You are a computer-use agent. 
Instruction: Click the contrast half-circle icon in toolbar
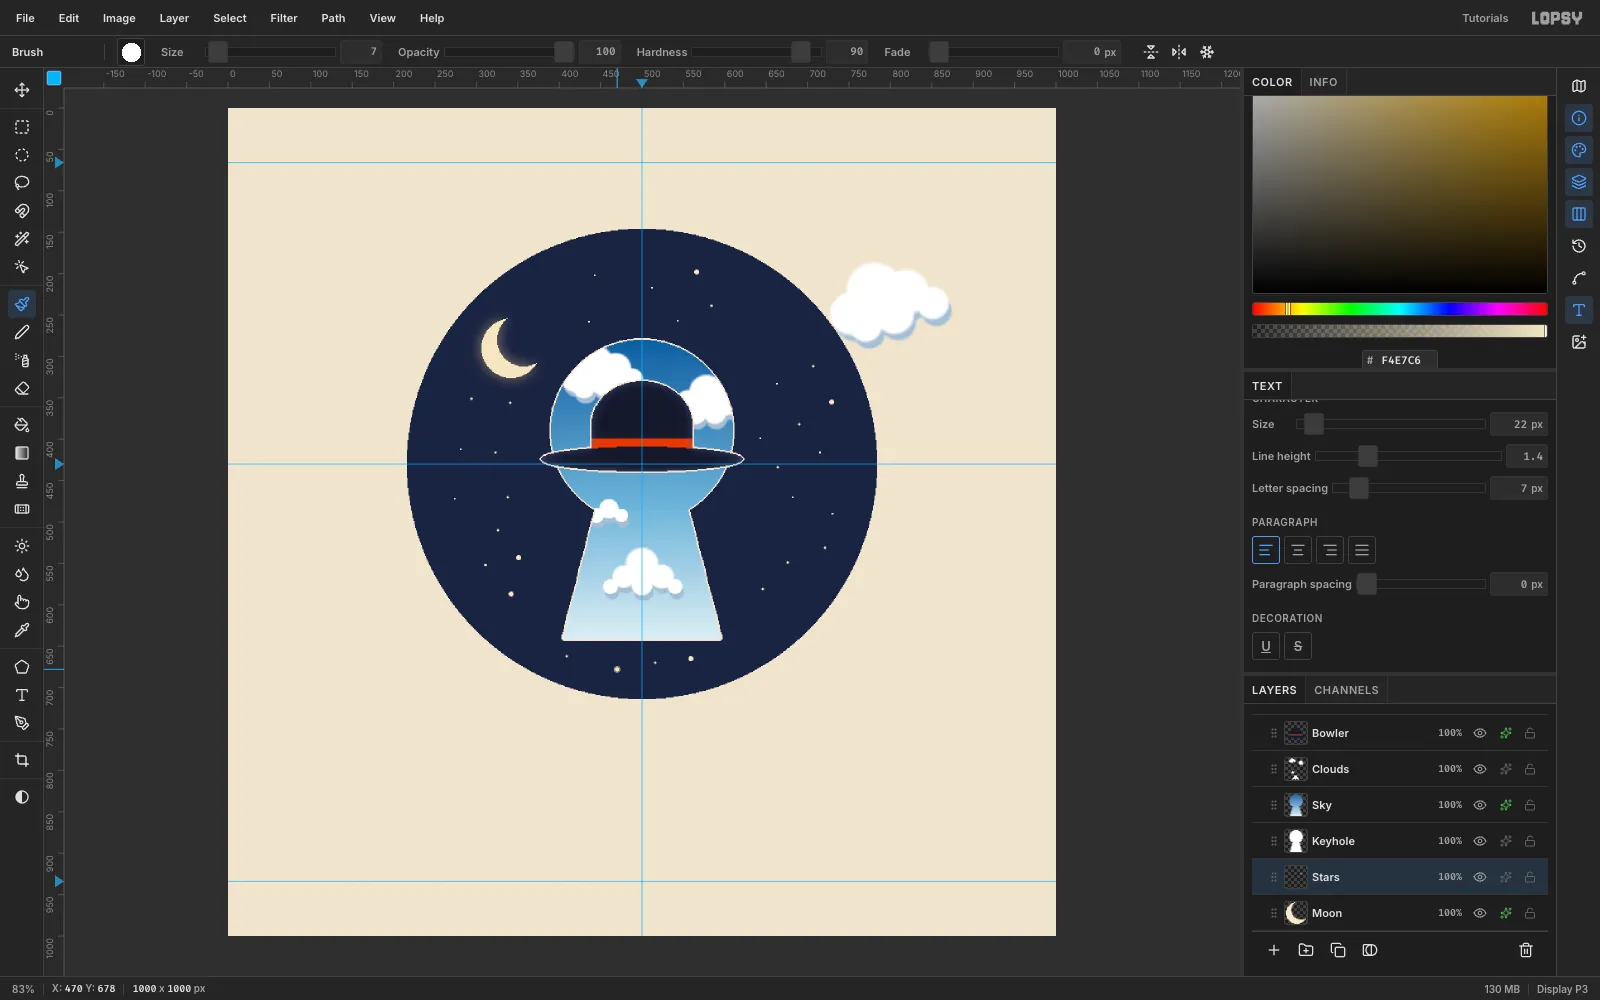coord(22,797)
